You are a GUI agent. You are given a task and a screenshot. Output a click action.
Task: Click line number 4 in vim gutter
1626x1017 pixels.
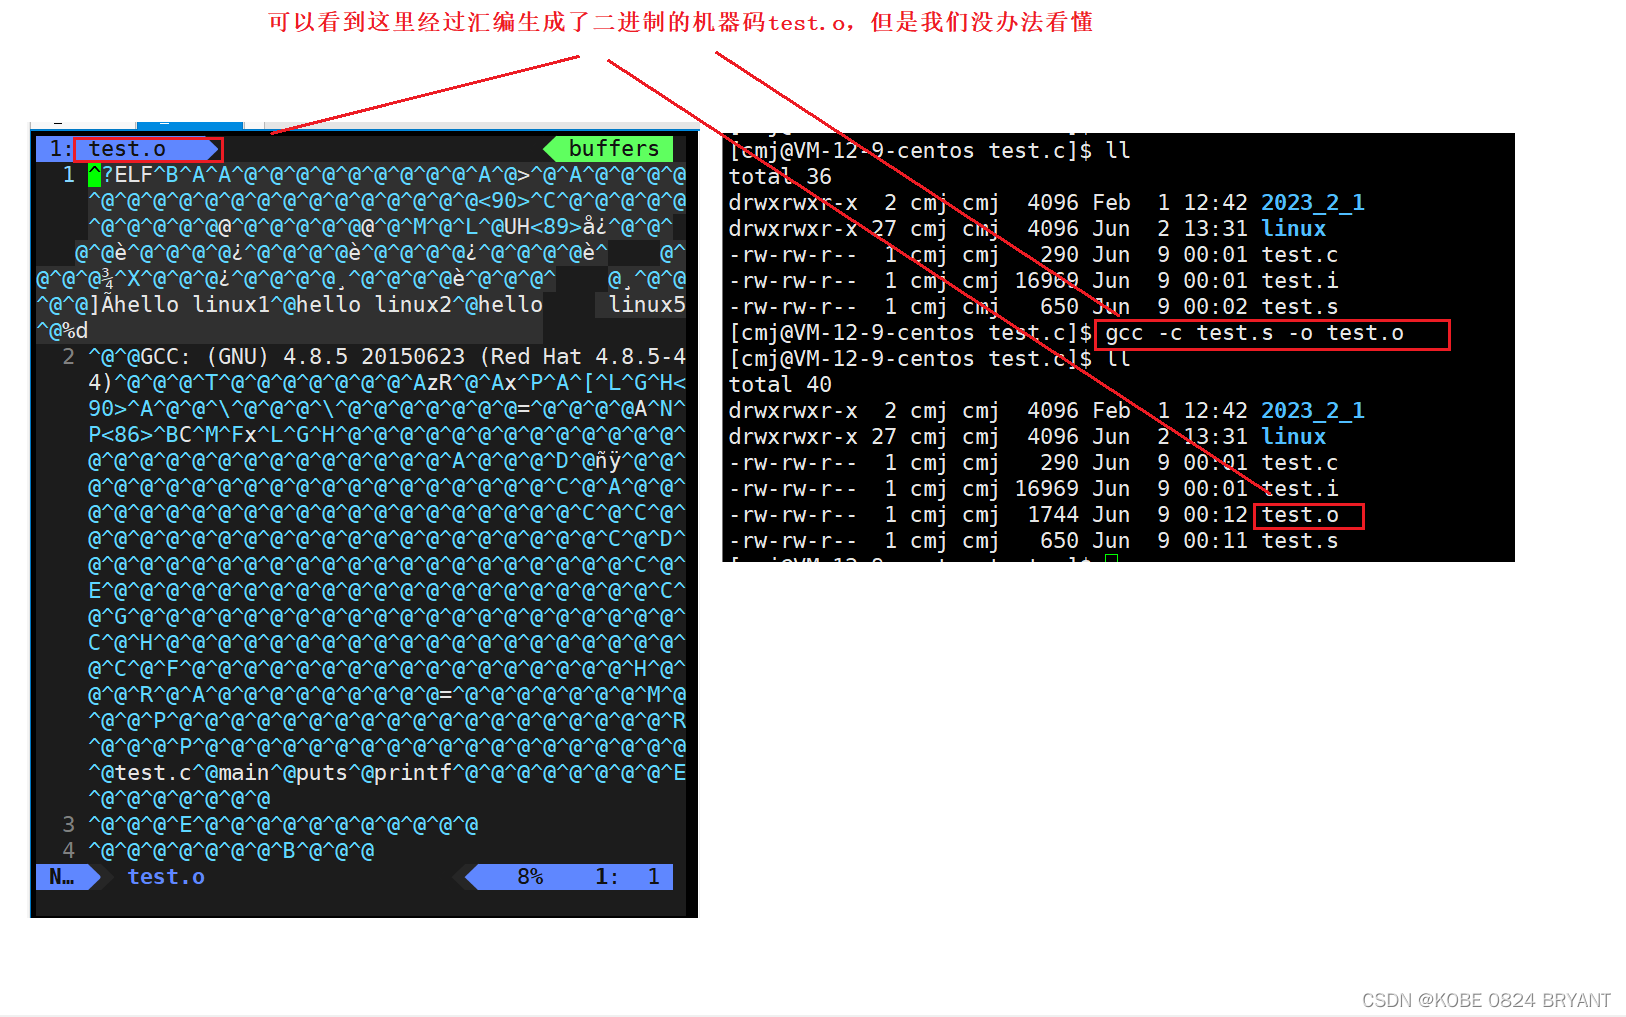[x=68, y=851]
